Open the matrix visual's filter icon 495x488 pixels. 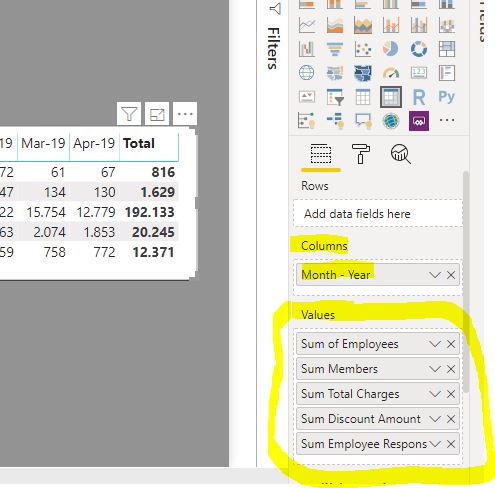coord(129,114)
